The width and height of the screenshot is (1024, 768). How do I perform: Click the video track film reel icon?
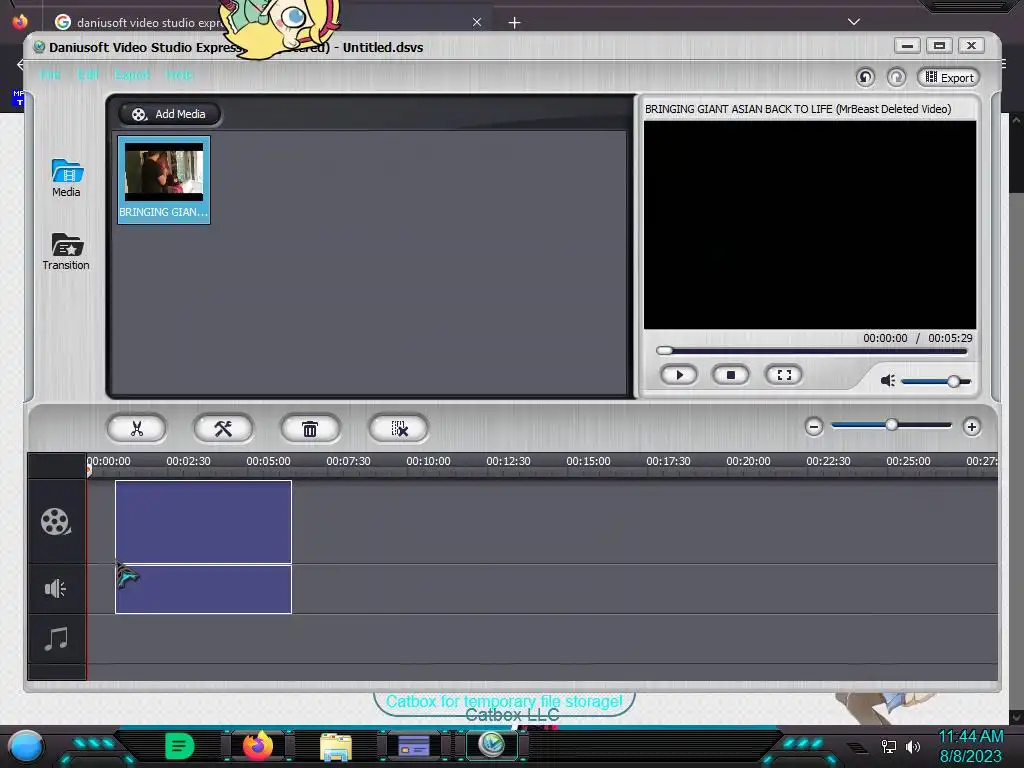pyautogui.click(x=56, y=522)
